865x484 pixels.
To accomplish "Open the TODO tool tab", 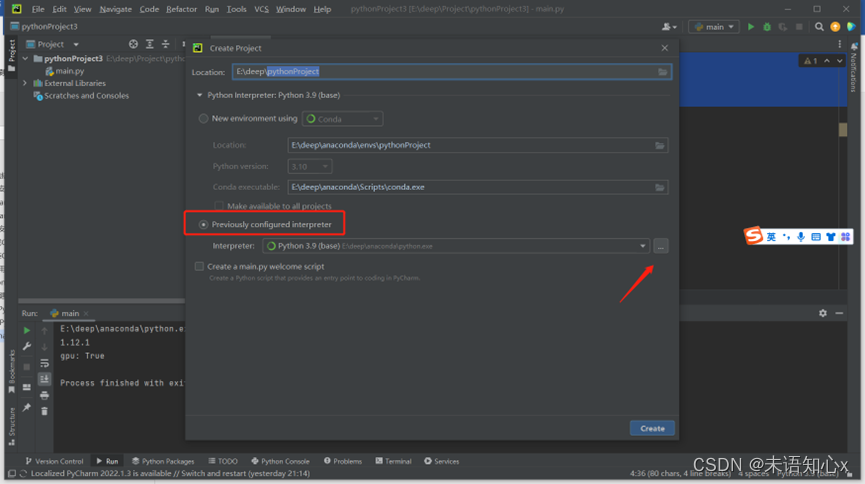I will click(x=223, y=461).
